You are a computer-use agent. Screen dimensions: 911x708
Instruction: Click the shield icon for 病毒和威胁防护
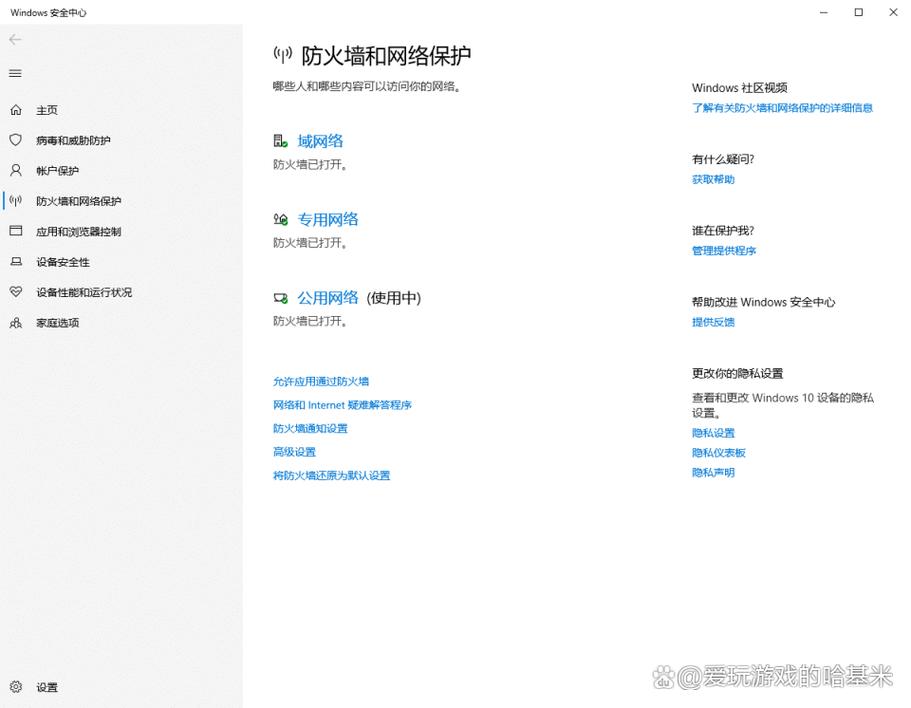tap(16, 140)
